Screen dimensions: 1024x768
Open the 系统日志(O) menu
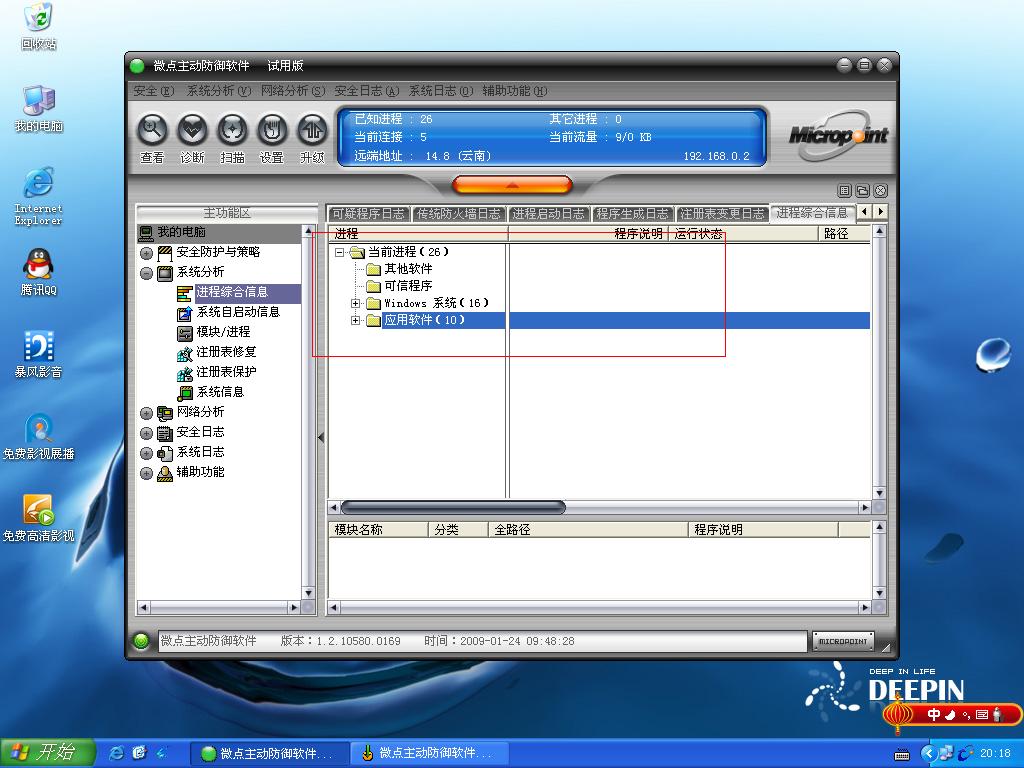[441, 91]
